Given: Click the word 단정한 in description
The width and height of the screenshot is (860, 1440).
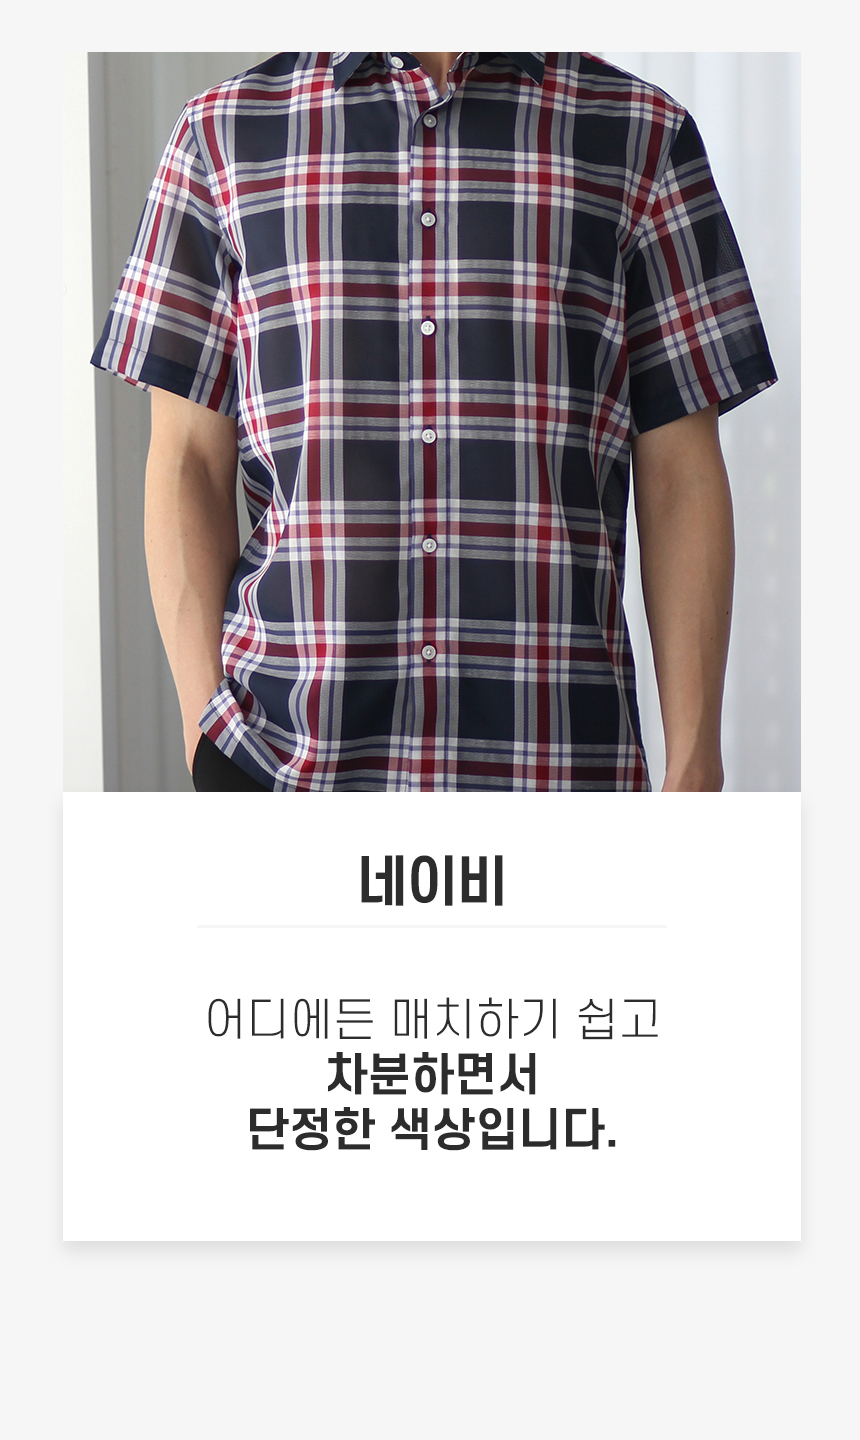Looking at the screenshot, I should coord(311,1129).
